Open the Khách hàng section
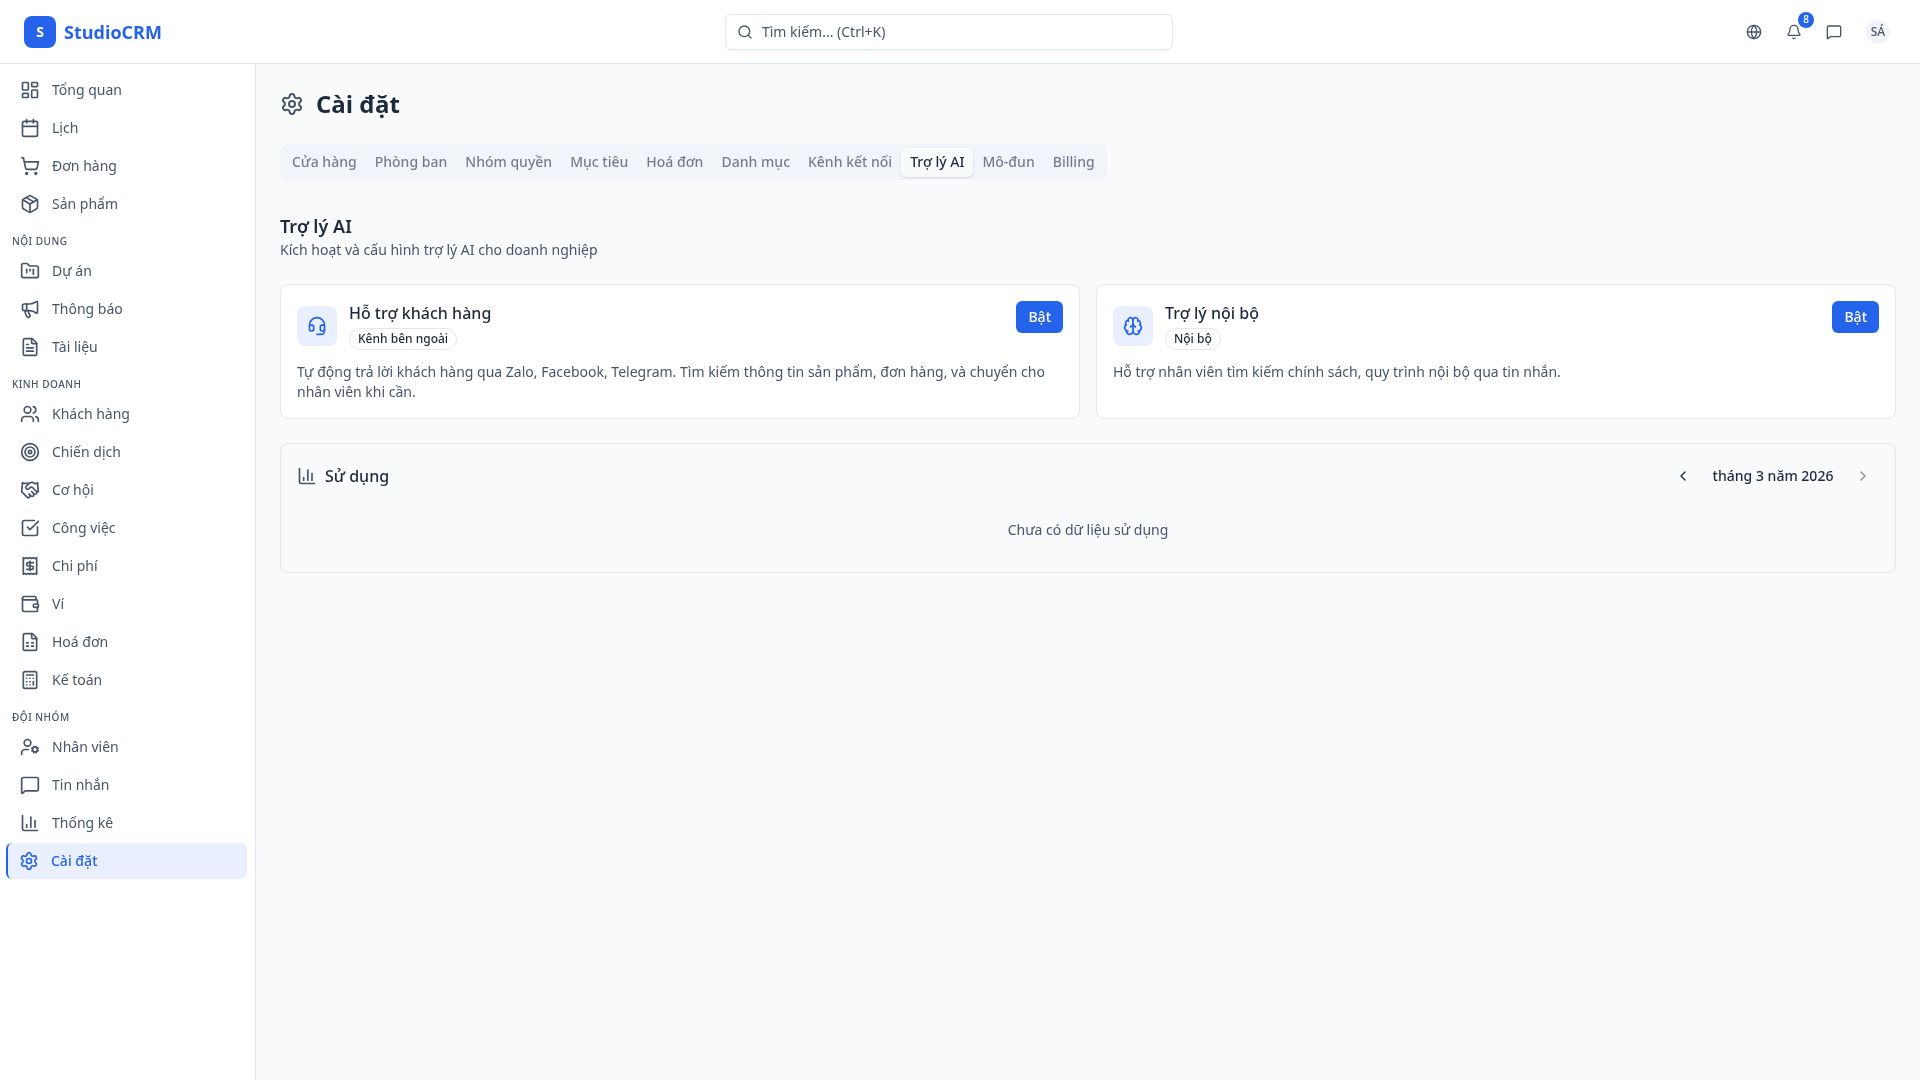 (91, 413)
